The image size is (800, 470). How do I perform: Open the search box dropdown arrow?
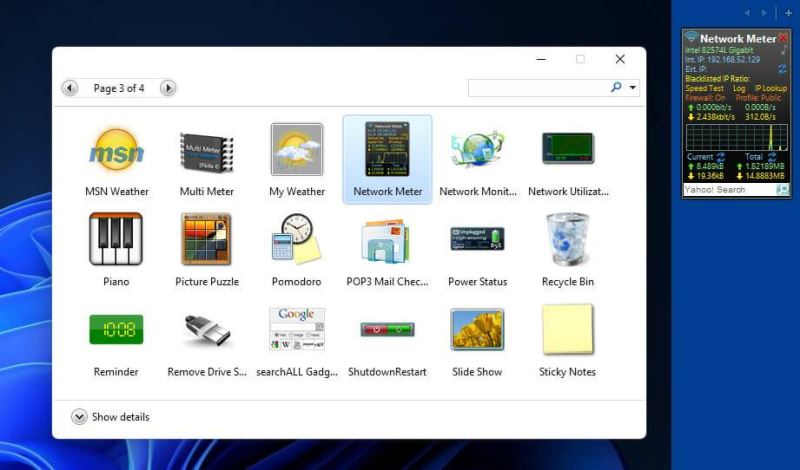[633, 88]
